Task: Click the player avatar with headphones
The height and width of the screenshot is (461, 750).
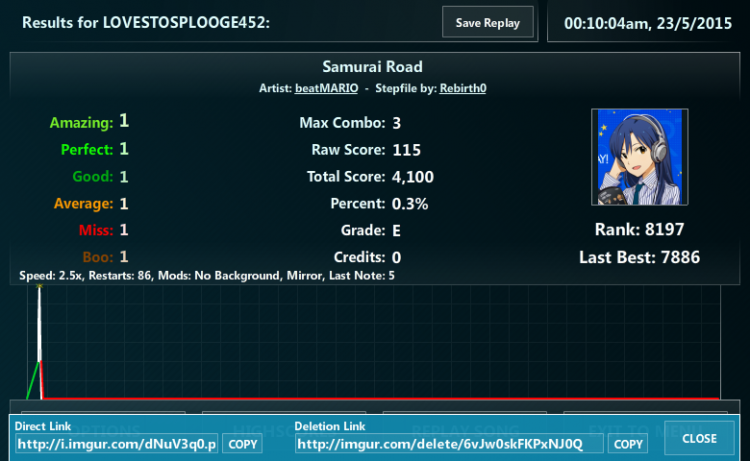Action: coord(640,157)
